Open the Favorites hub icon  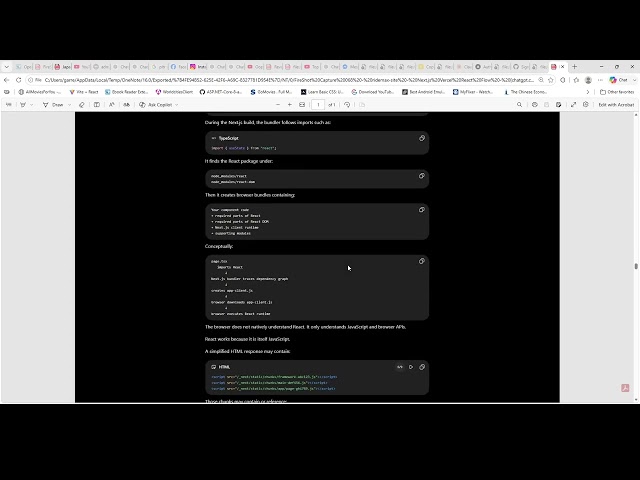pyautogui.click(x=576, y=80)
